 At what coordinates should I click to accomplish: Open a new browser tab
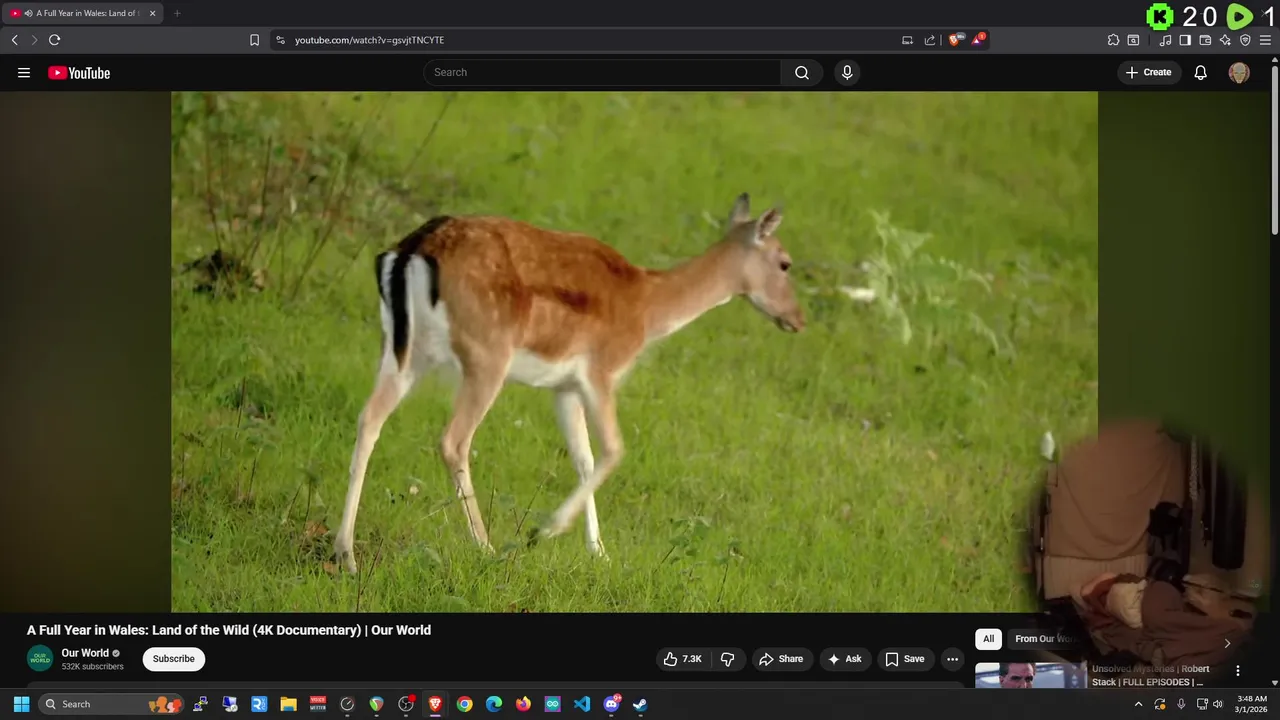pyautogui.click(x=177, y=13)
